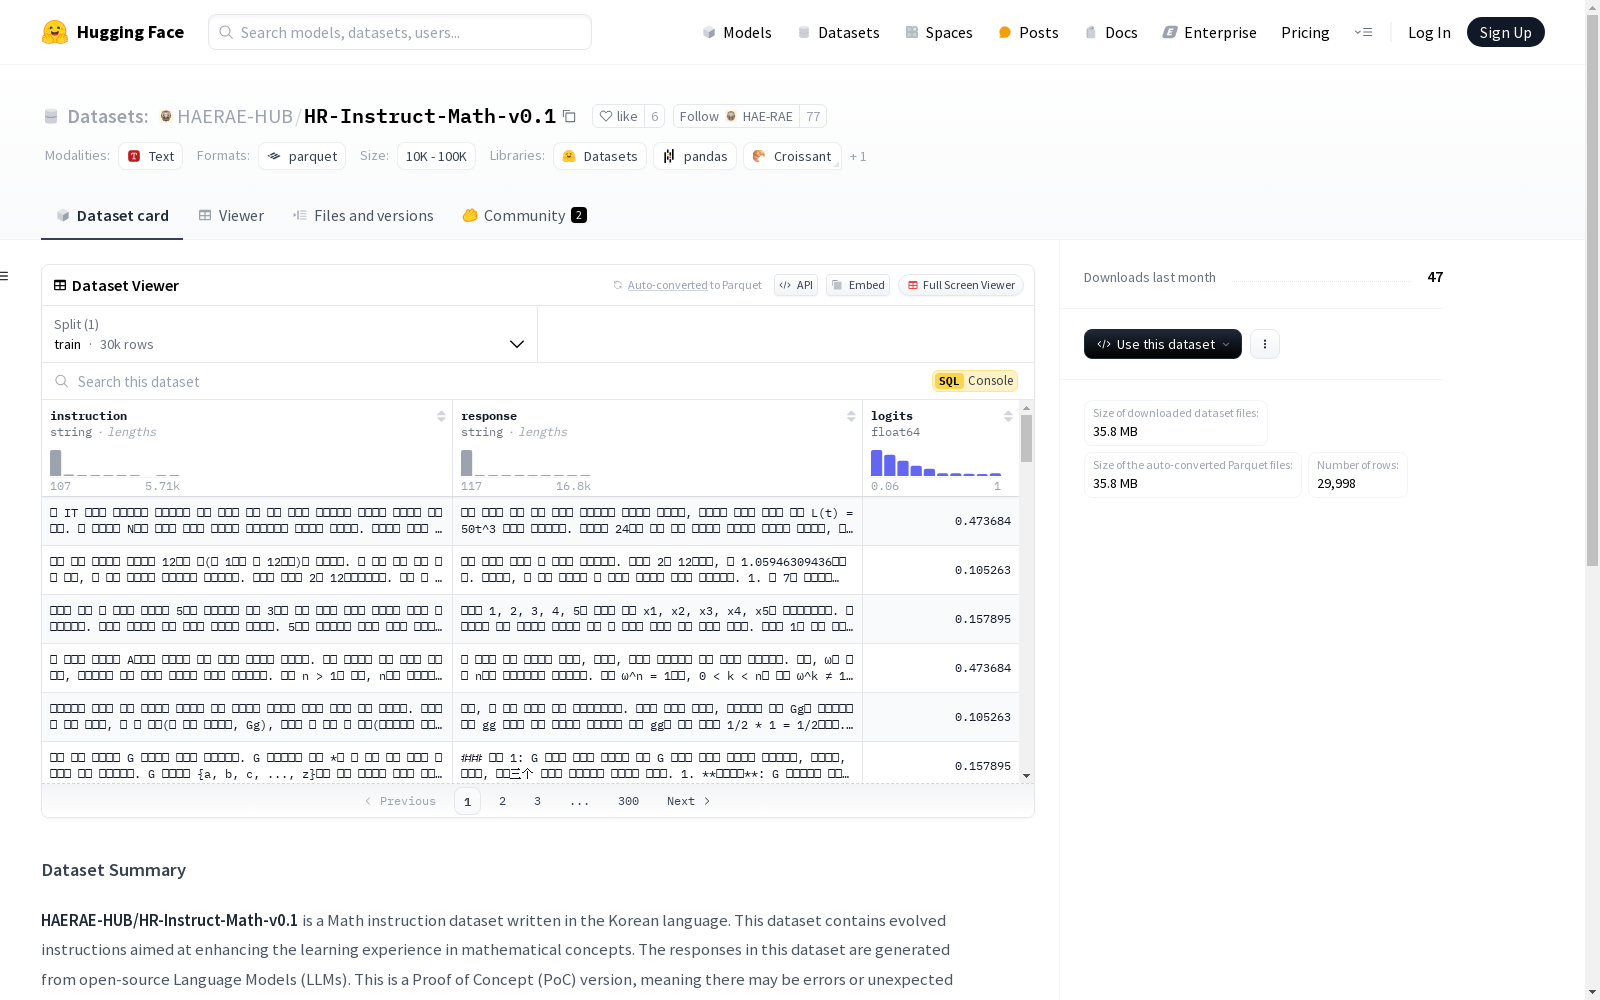Screen dimensions: 1600x1000
Task: Toggle sort on response column
Action: click(x=851, y=416)
